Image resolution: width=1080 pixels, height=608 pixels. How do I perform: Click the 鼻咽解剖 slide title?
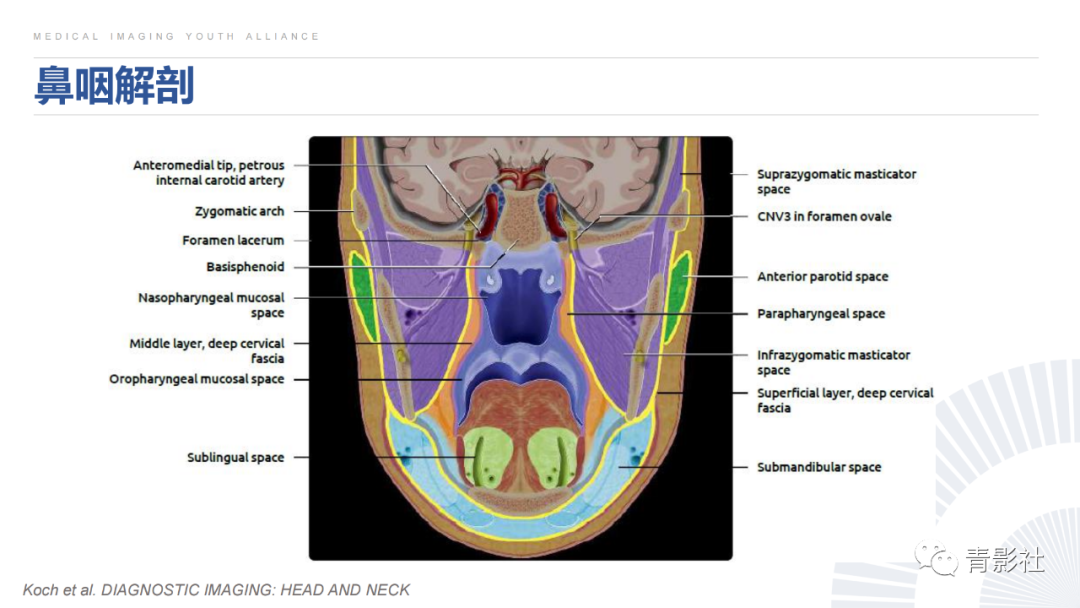pos(114,86)
